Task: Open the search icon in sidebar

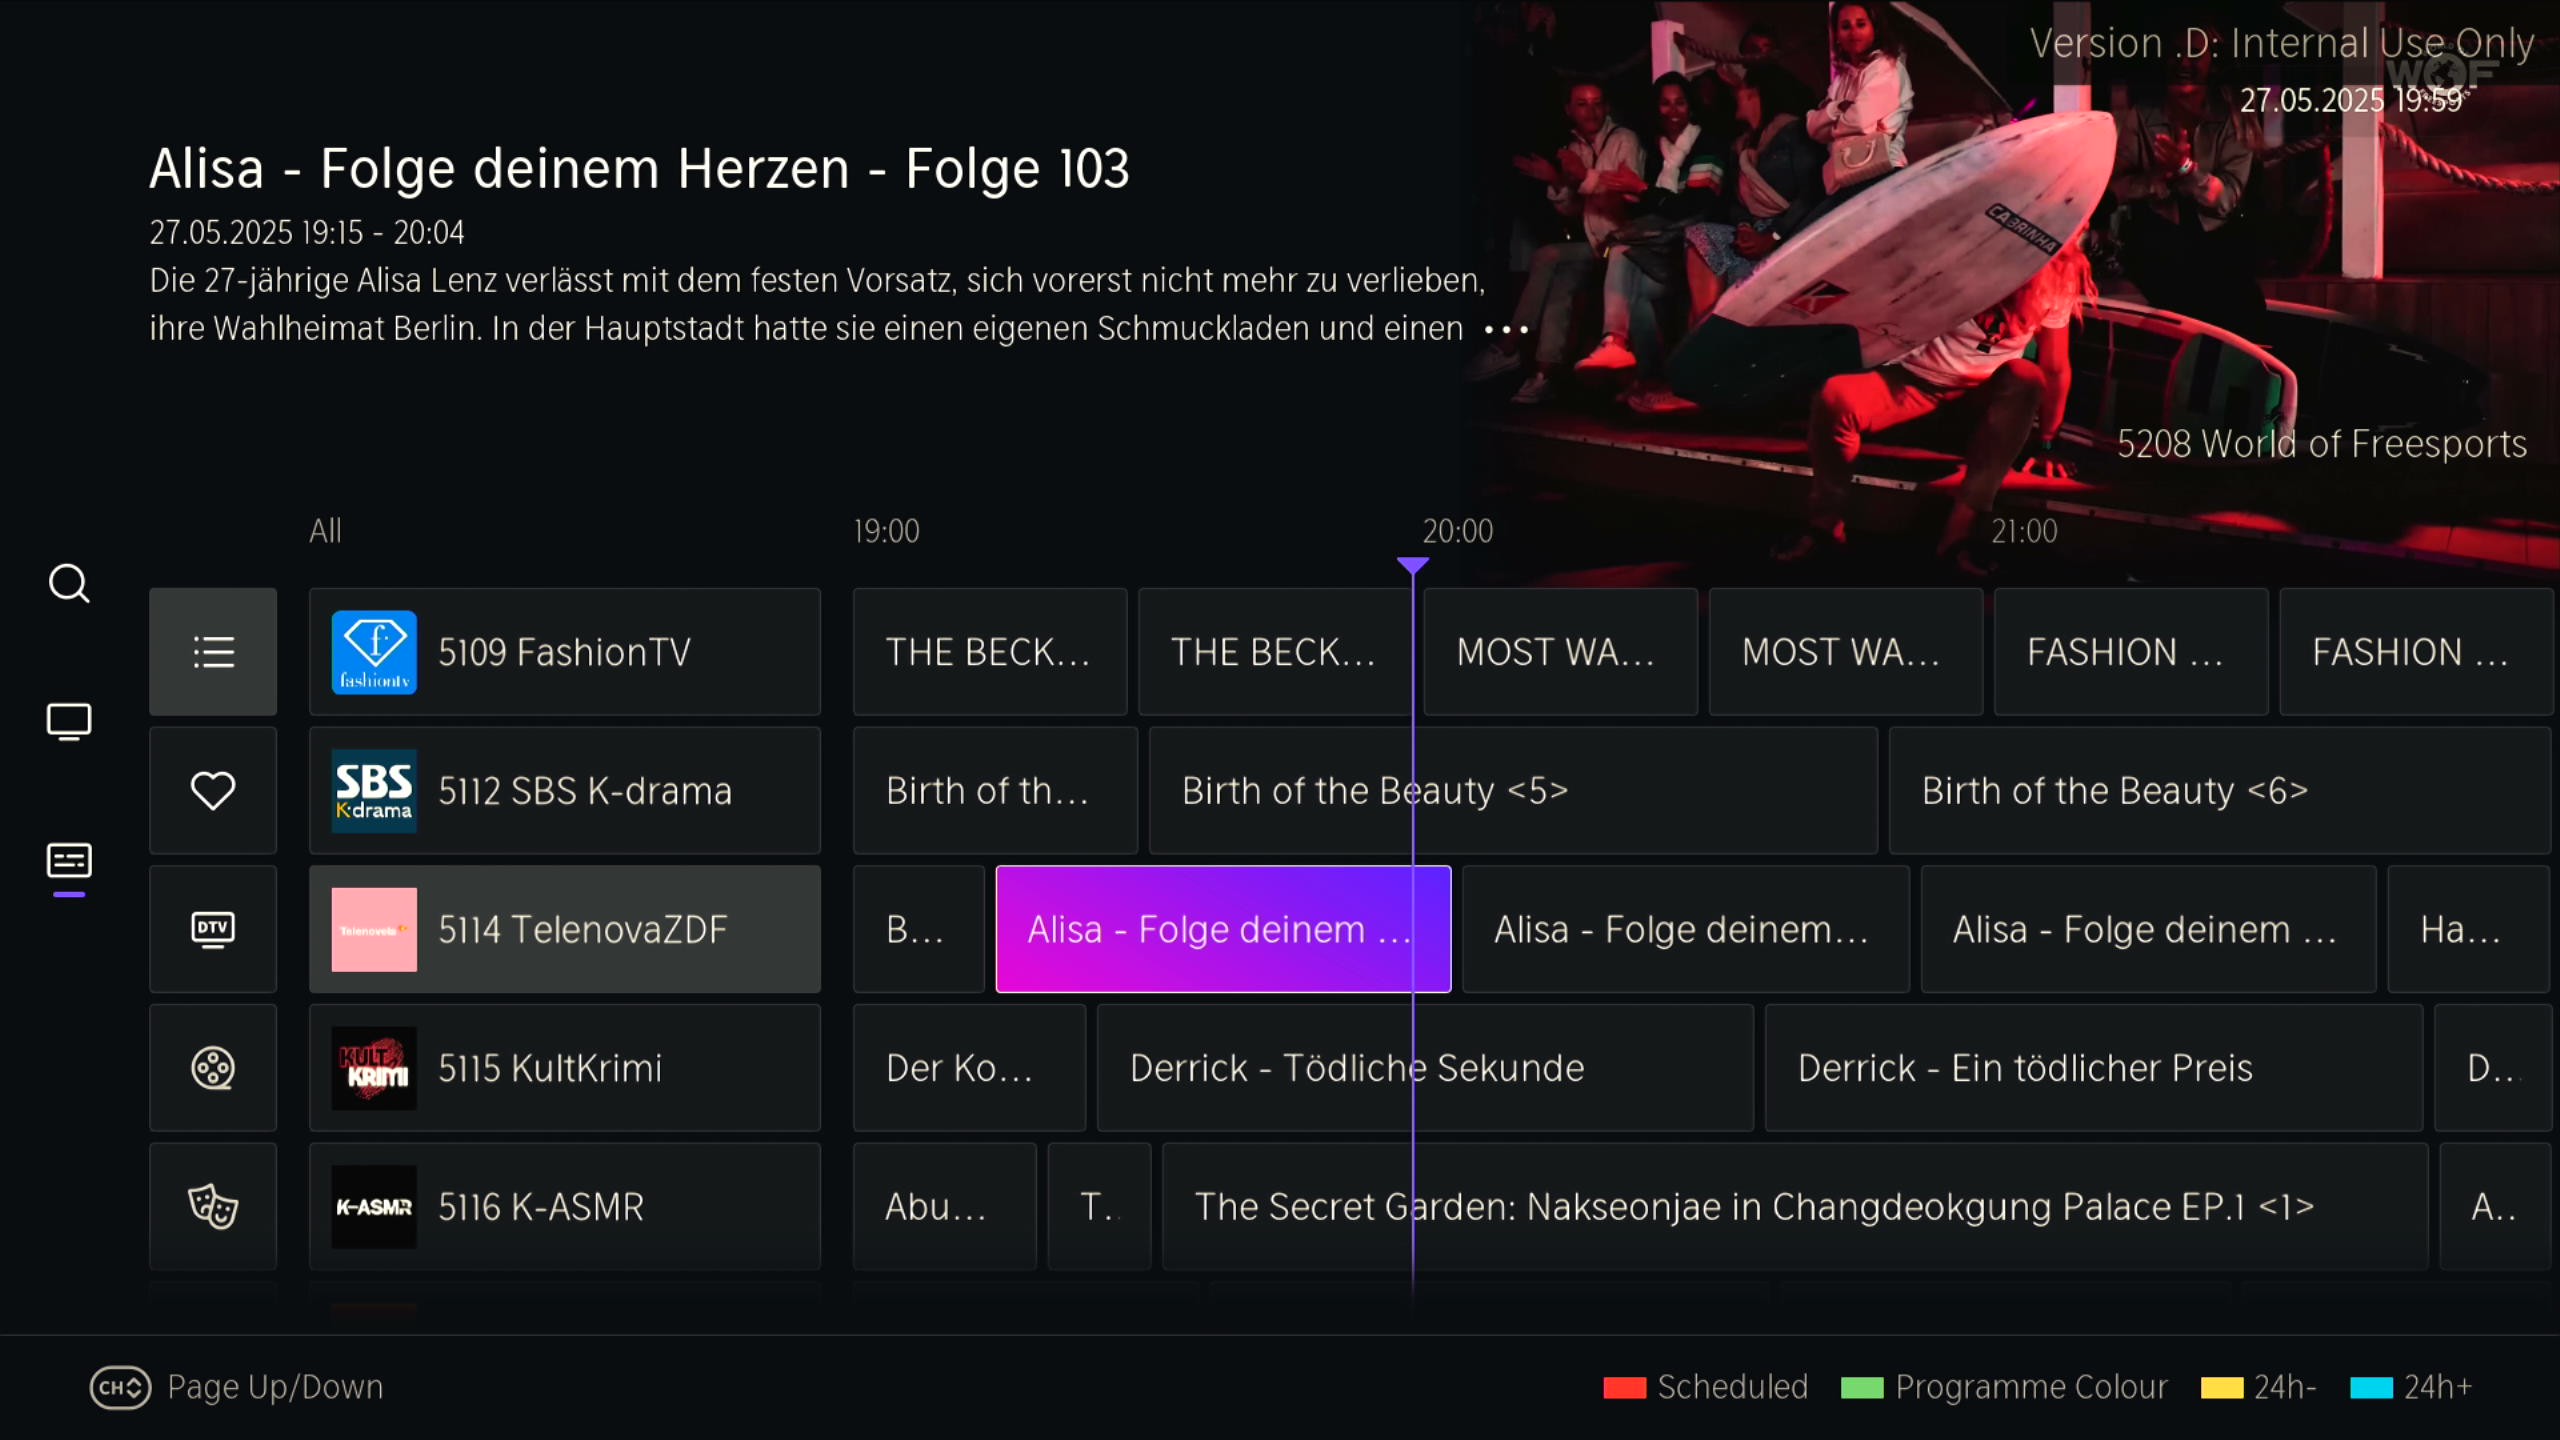Action: tap(69, 583)
